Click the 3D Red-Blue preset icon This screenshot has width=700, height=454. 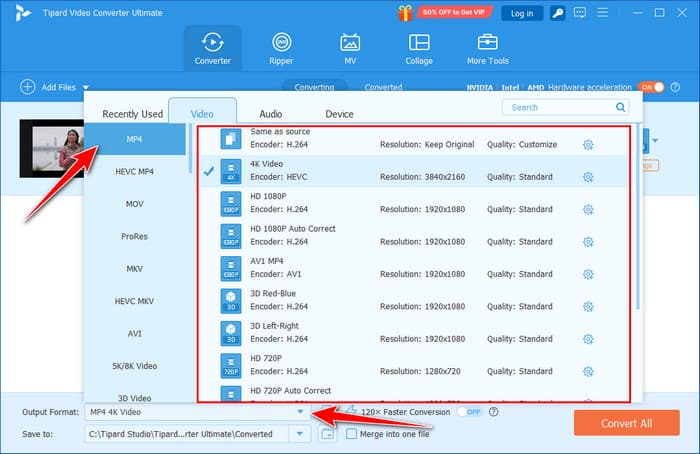231,301
